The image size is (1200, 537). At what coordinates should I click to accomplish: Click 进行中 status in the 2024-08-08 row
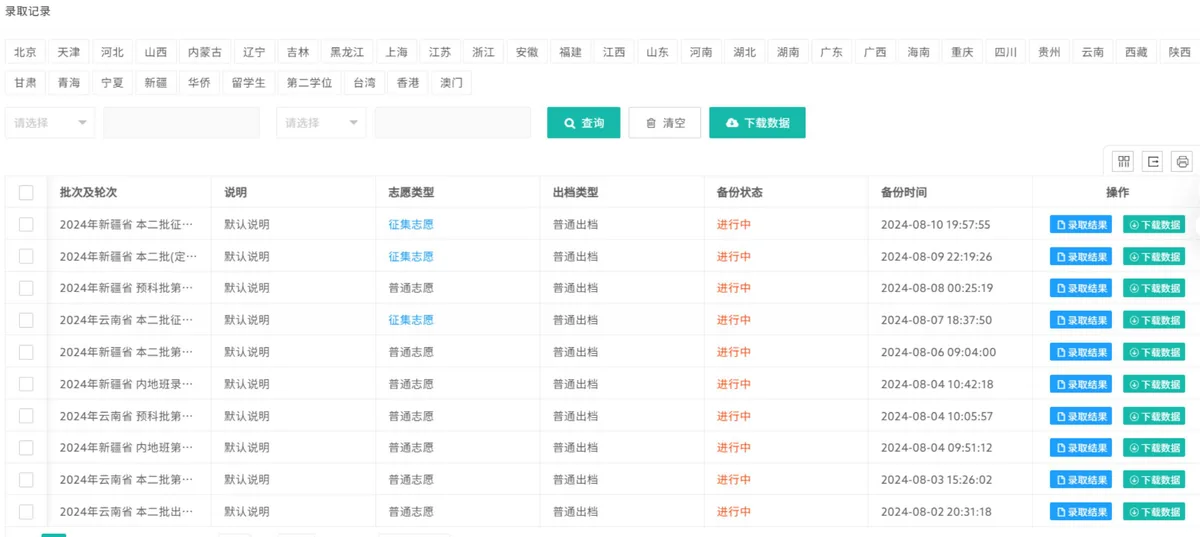click(x=734, y=288)
